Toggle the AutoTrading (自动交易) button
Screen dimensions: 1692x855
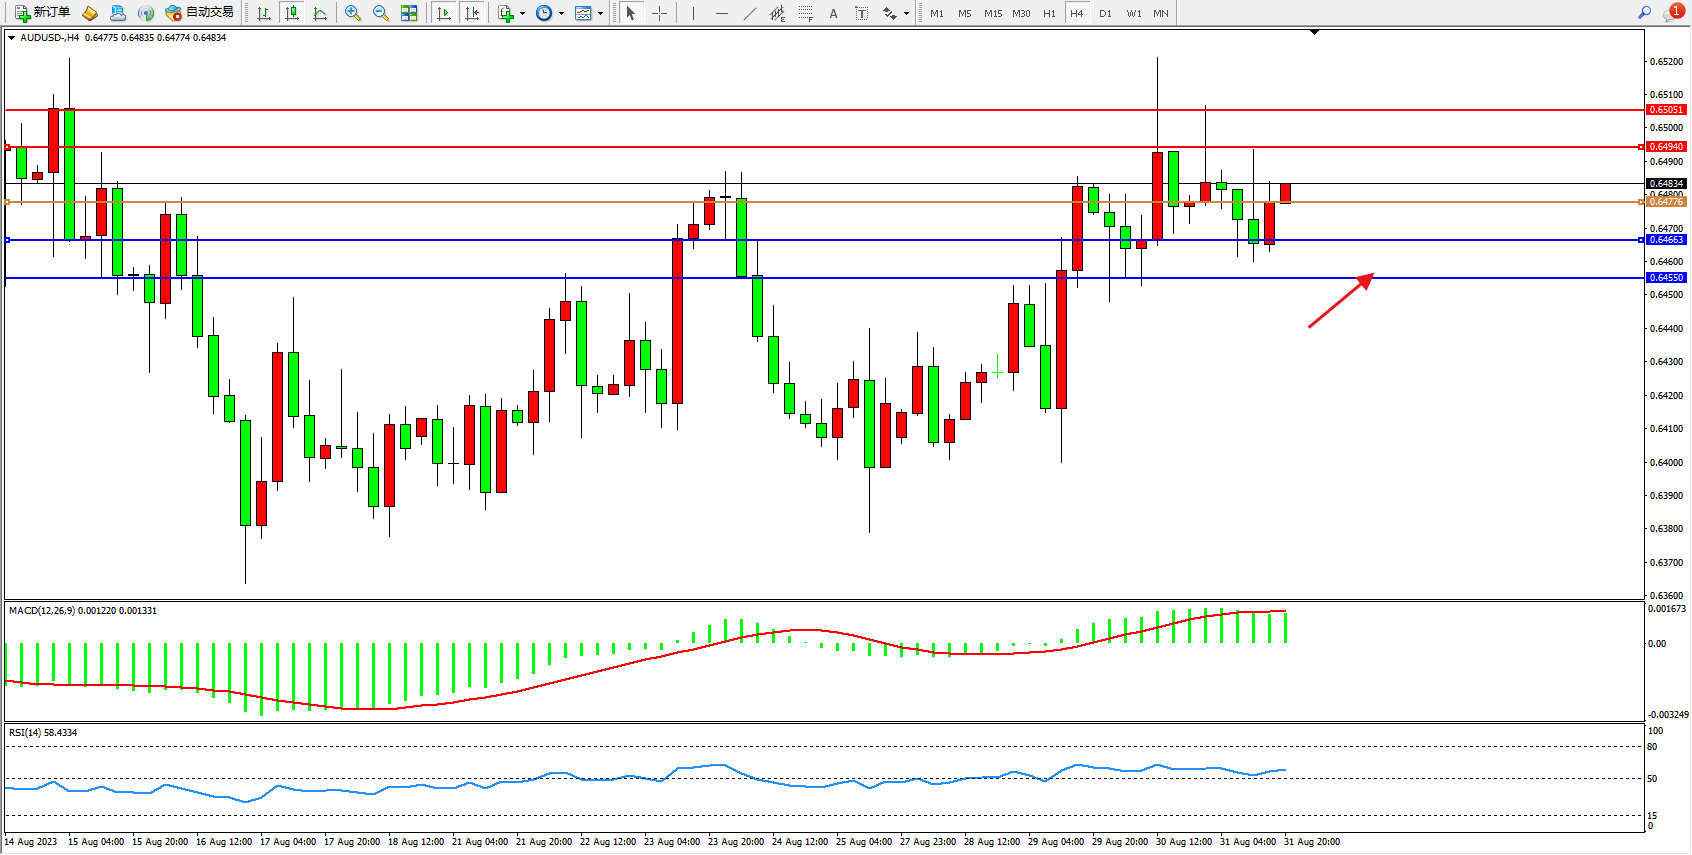click(x=199, y=13)
